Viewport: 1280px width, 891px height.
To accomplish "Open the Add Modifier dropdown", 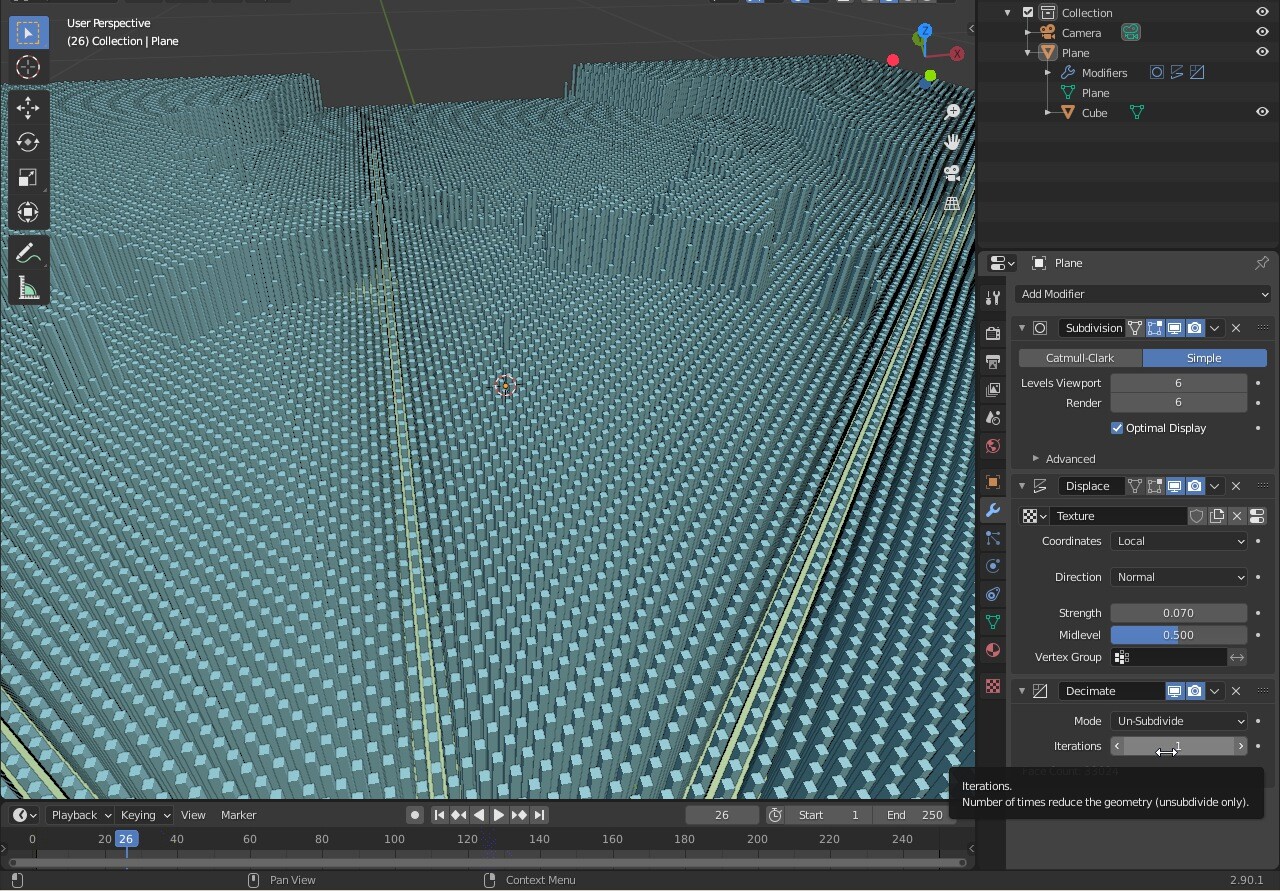I will click(x=1143, y=294).
